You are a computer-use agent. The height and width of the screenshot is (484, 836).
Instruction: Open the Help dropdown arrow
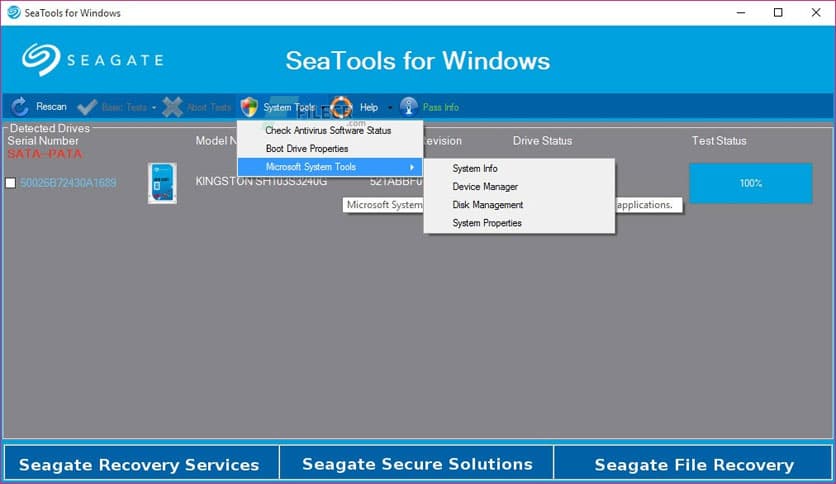390,107
